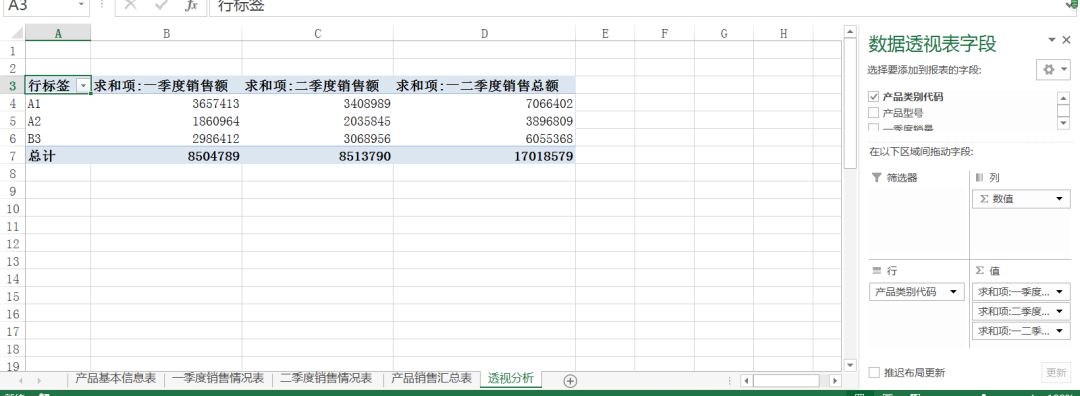Add a new sheet with plus icon
1080x396 pixels.
(x=570, y=380)
